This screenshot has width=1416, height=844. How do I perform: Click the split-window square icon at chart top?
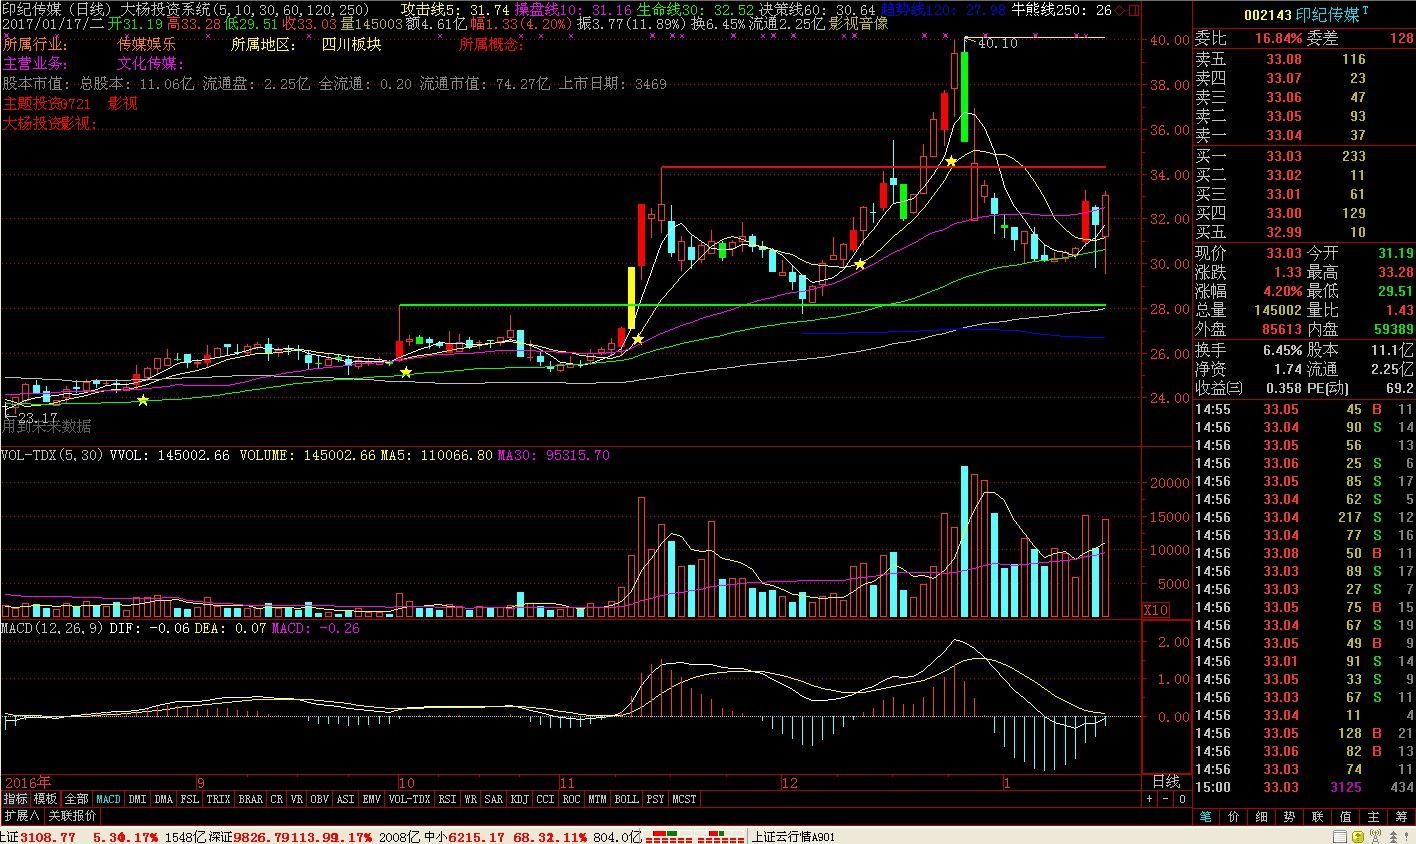1134,10
